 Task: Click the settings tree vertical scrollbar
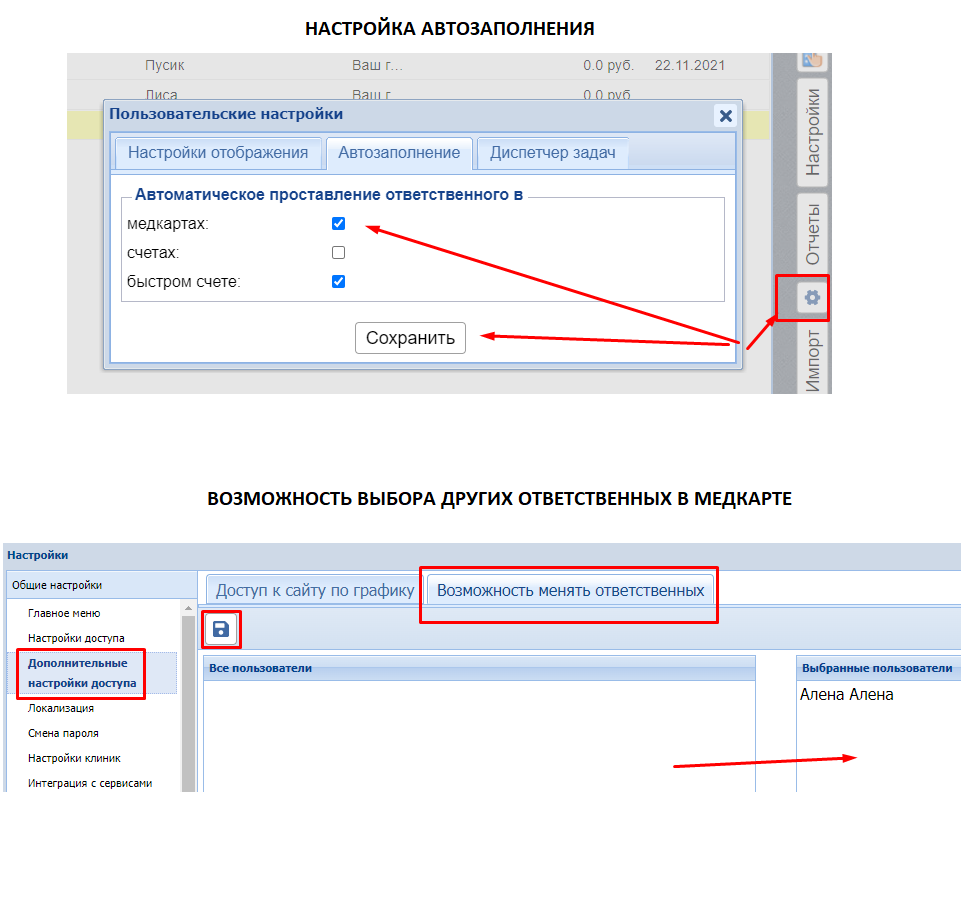(x=188, y=704)
